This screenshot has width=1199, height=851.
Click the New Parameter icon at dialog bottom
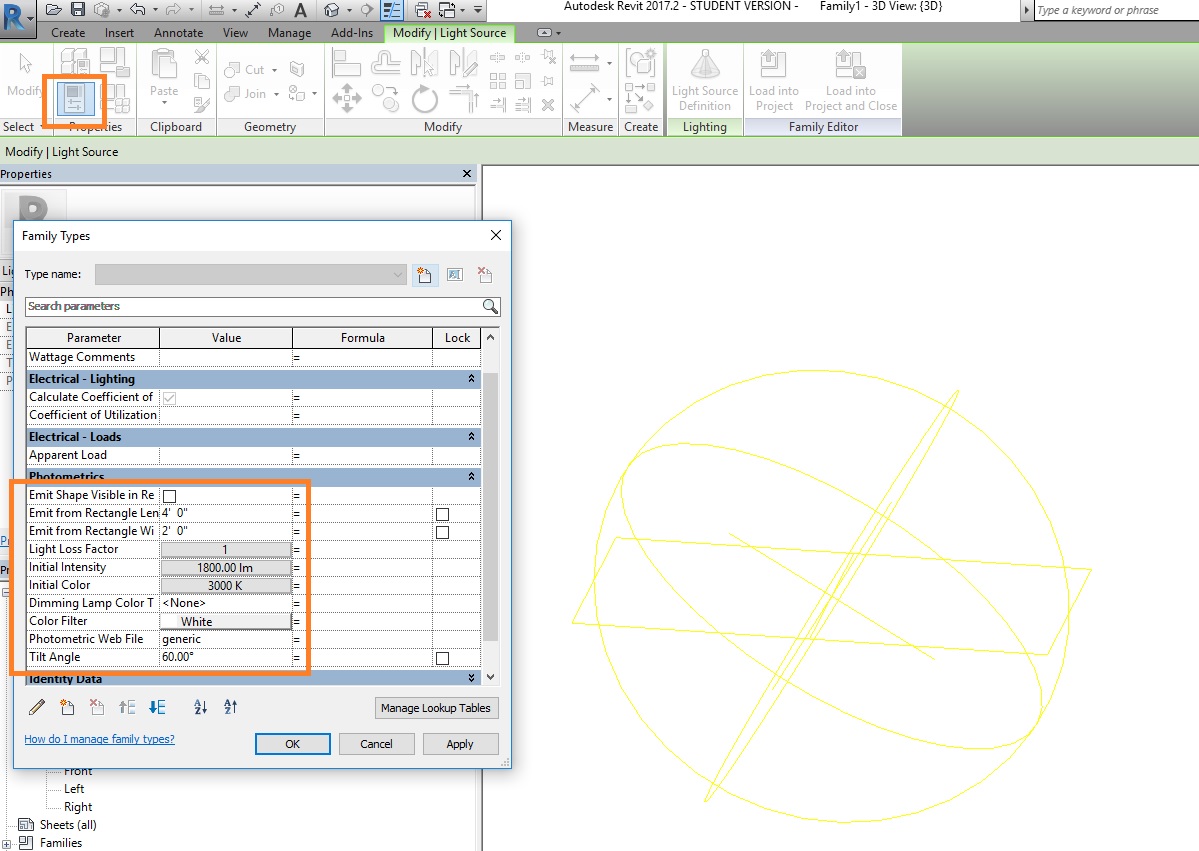(x=67, y=707)
